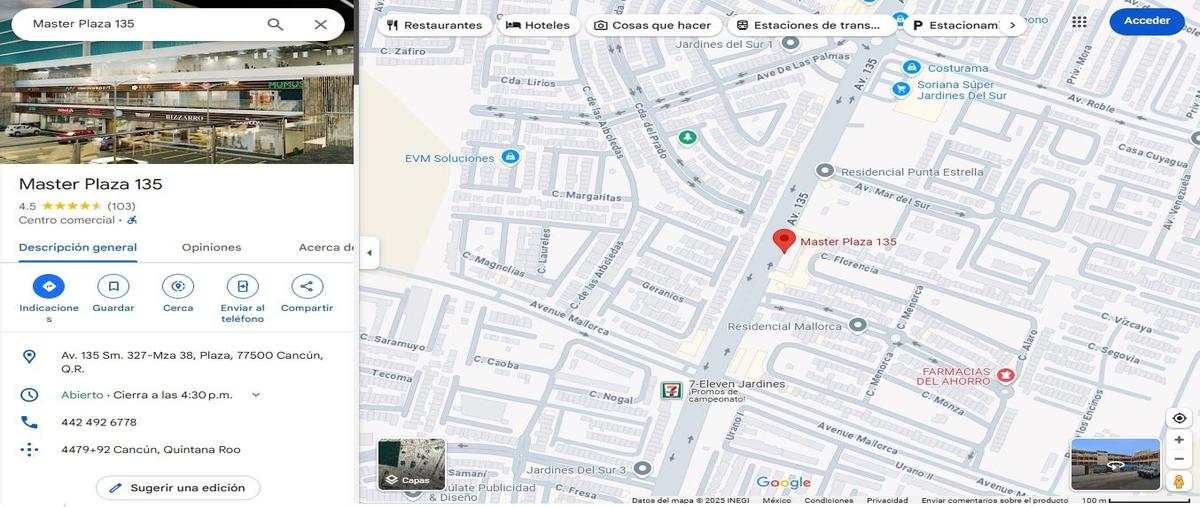Open the Compartir share icon
This screenshot has height=507, width=1200.
307,287
